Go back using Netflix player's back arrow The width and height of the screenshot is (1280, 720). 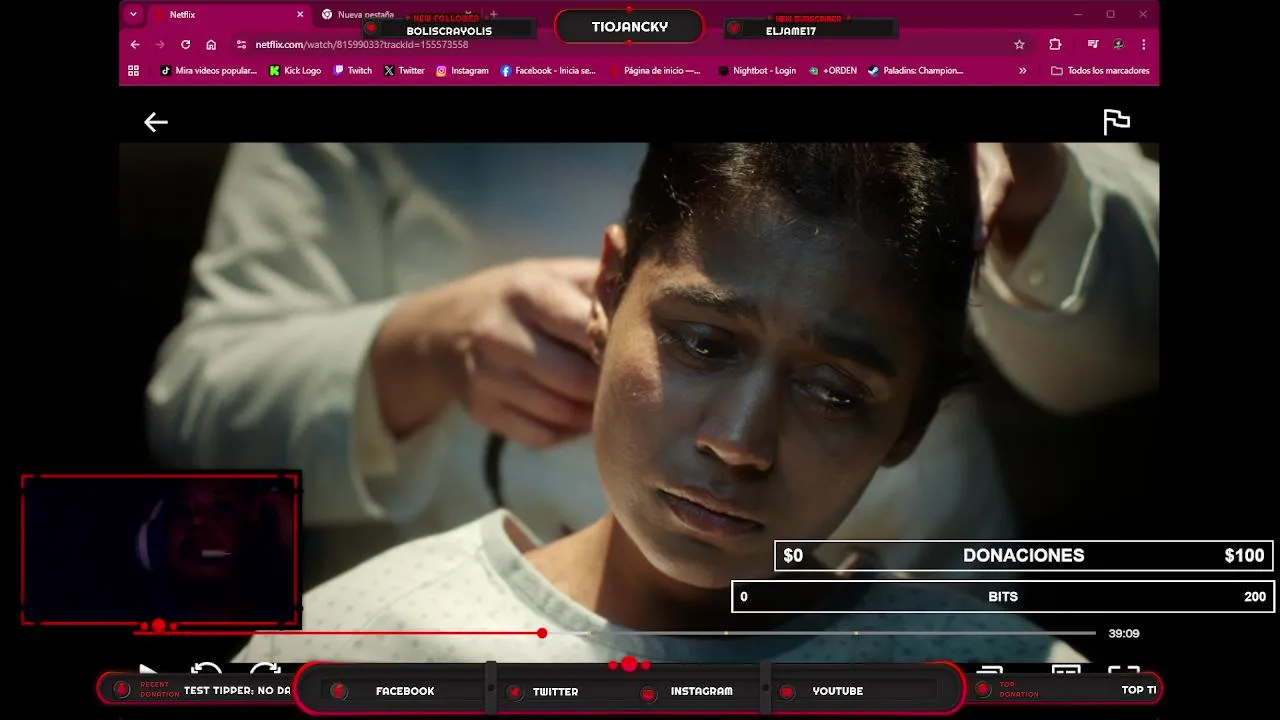coord(155,122)
